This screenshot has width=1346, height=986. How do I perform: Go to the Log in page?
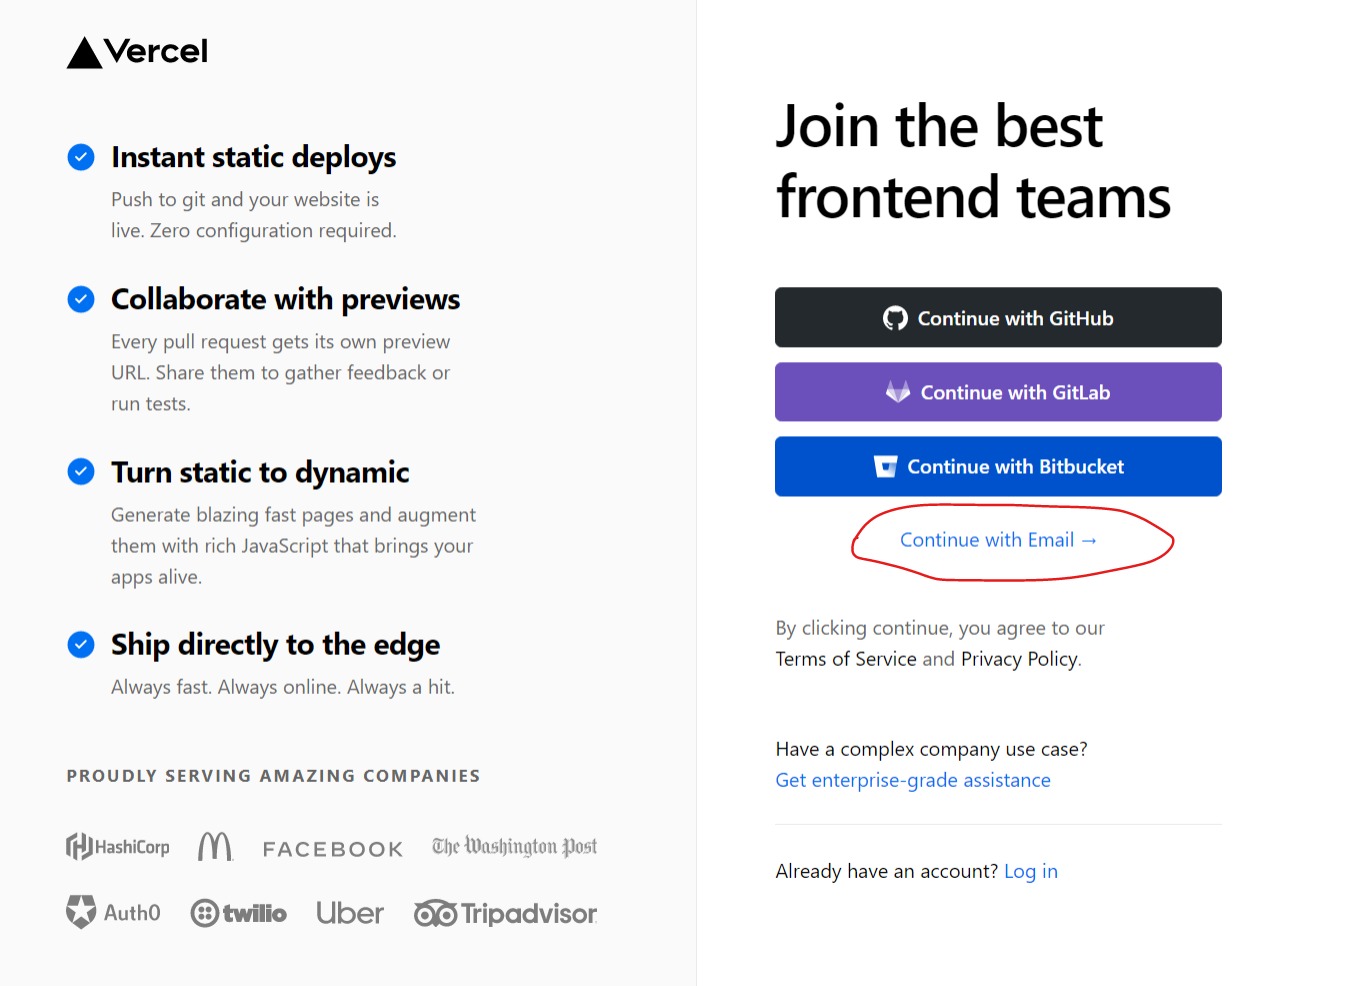point(1031,871)
